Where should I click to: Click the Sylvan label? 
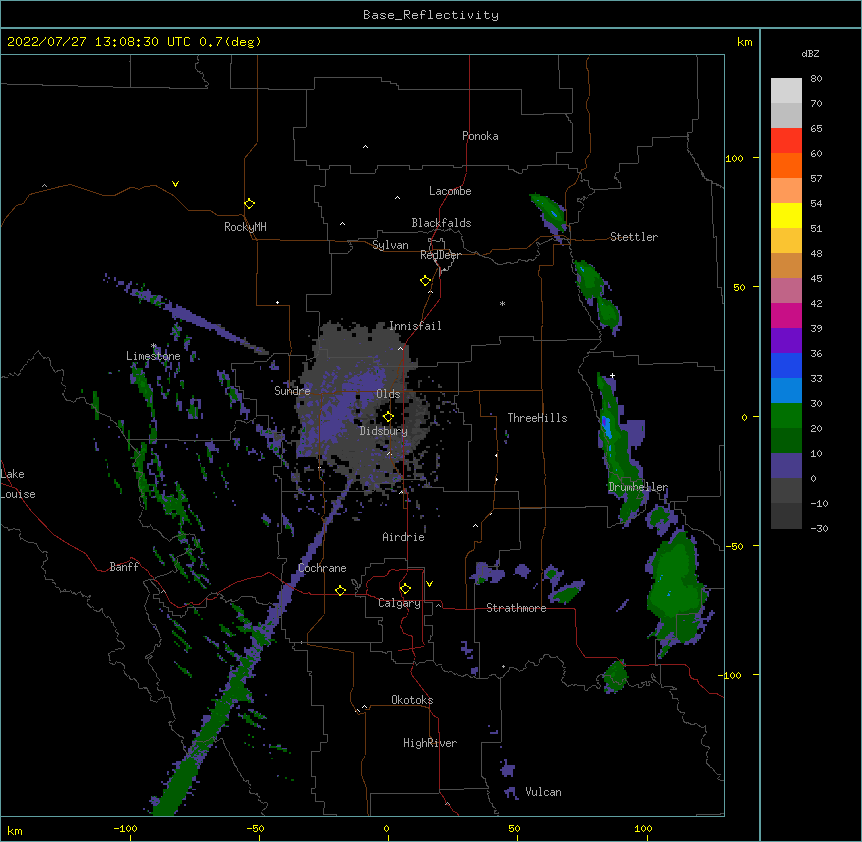point(390,245)
